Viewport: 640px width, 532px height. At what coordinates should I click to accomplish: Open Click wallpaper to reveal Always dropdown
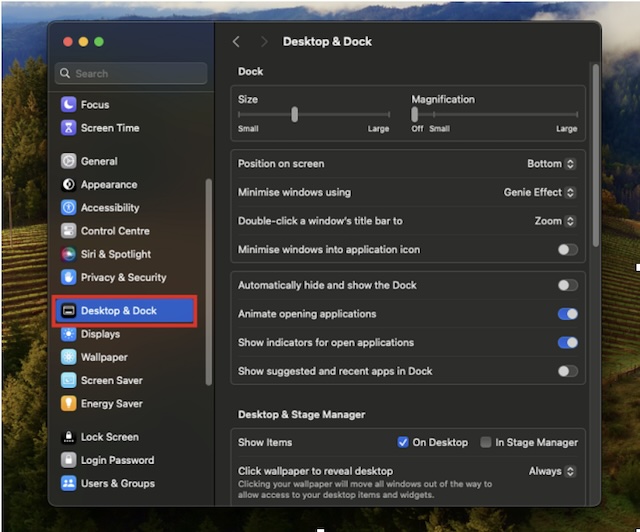(552, 471)
